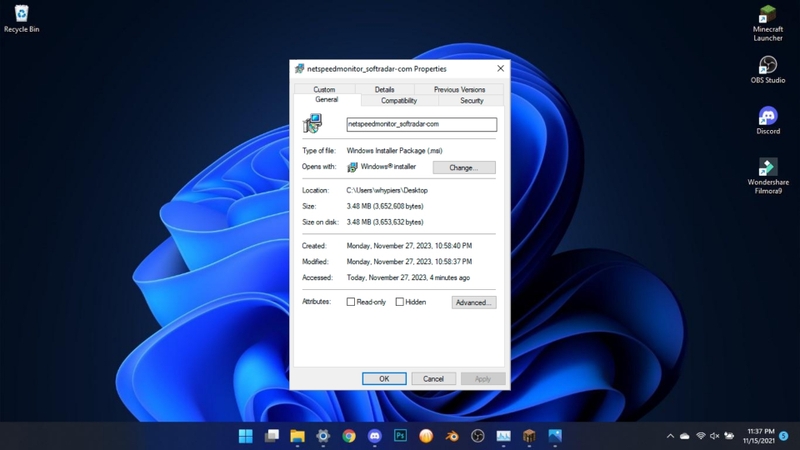Open the OneDrive cloud tray icon
The width and height of the screenshot is (800, 450).
(x=685, y=436)
